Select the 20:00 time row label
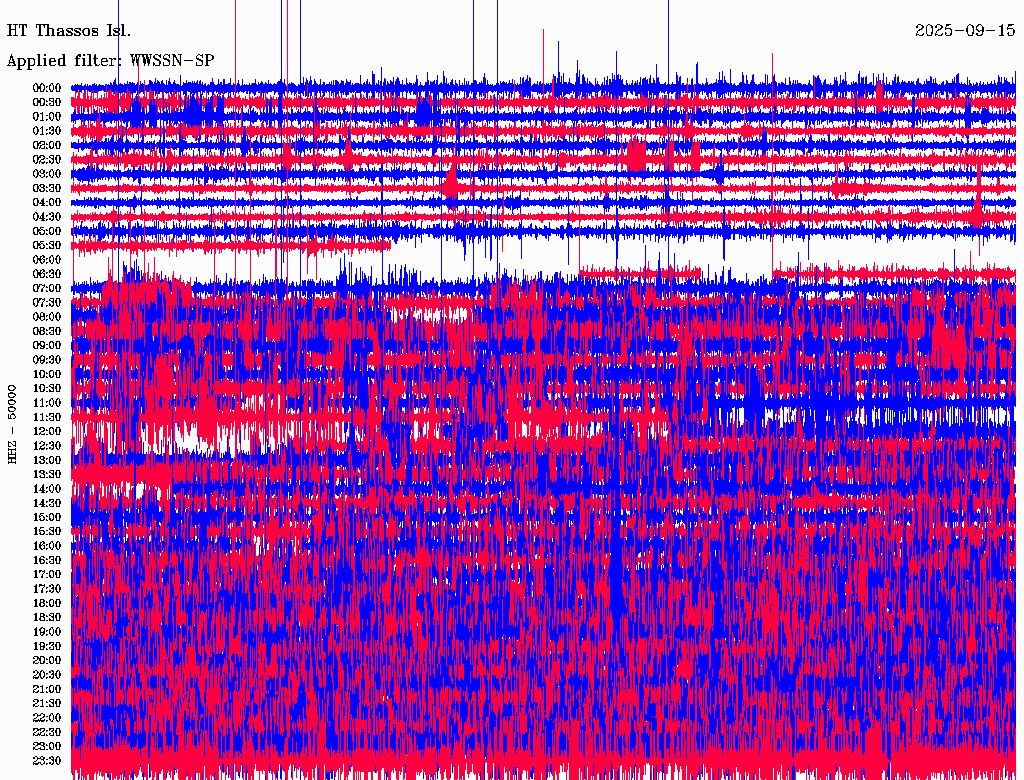Screen dimensions: 1024x780 tap(47, 660)
